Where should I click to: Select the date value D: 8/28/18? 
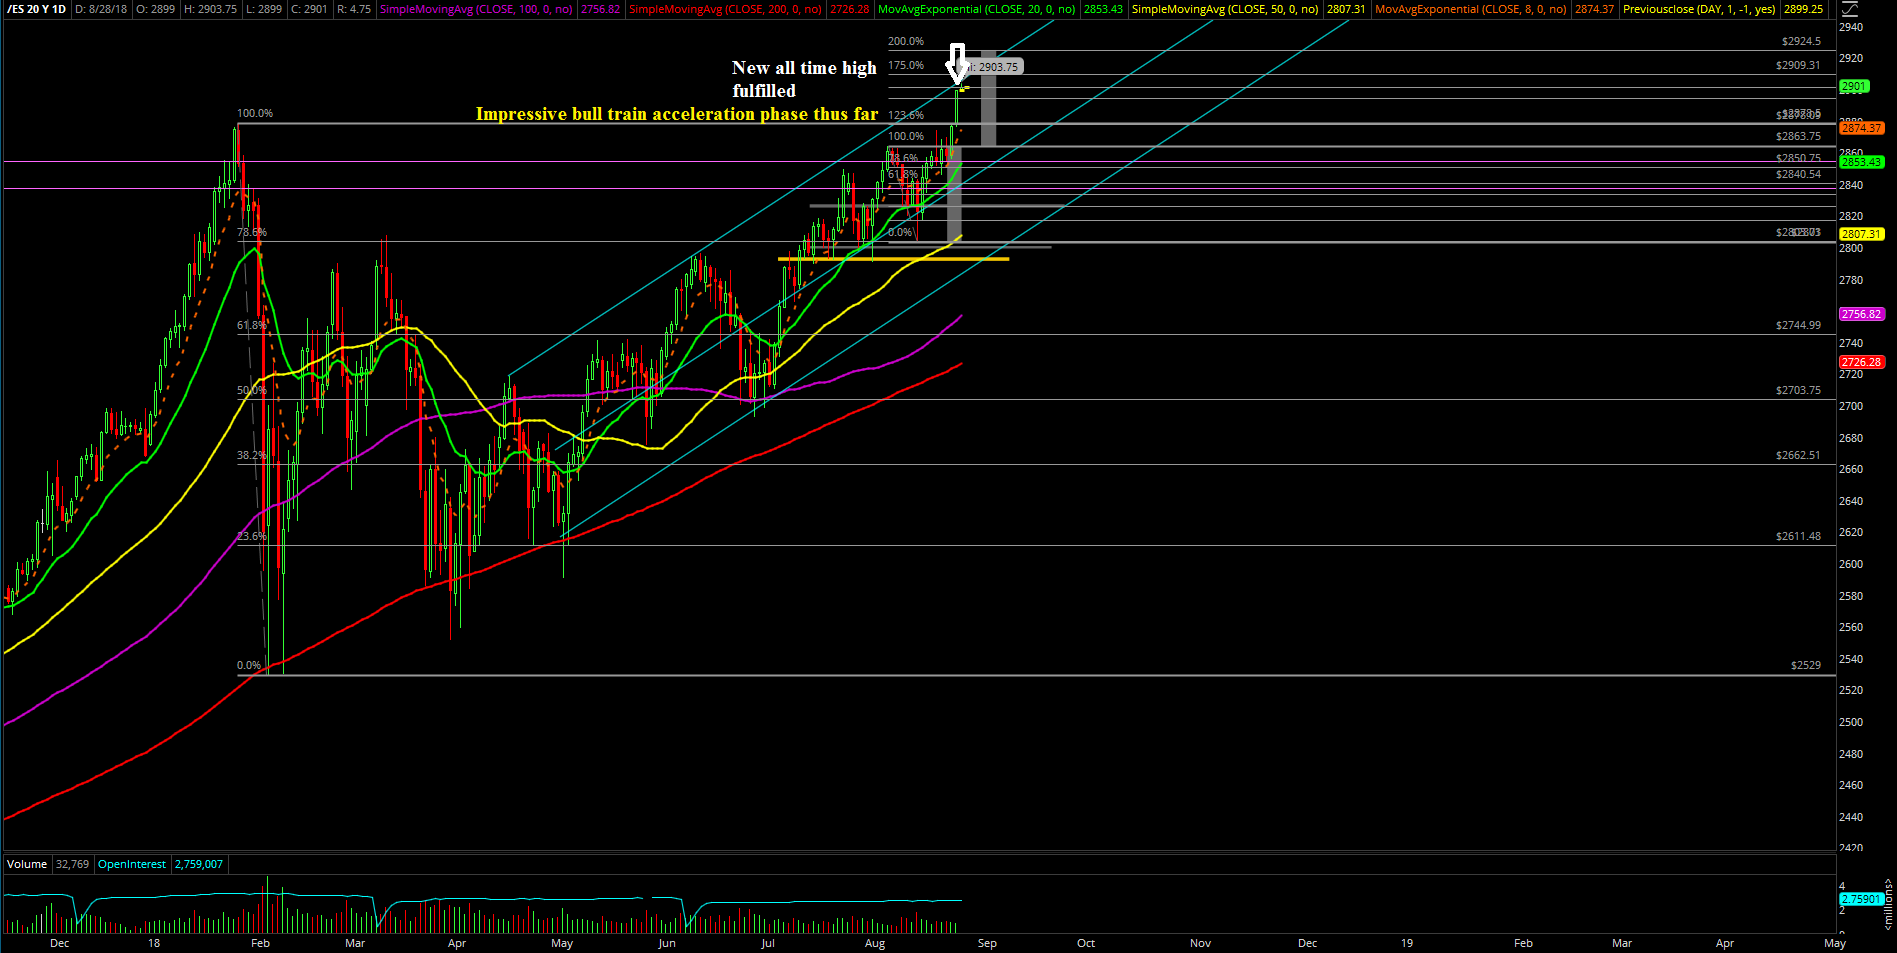point(103,9)
